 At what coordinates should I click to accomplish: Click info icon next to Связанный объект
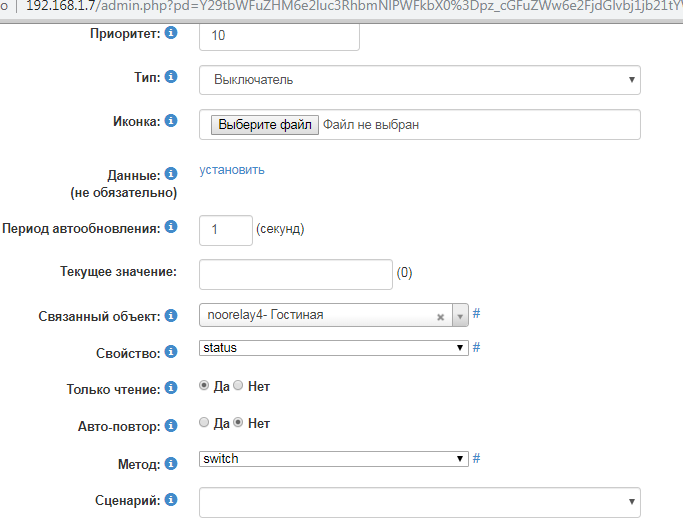pyautogui.click(x=171, y=315)
